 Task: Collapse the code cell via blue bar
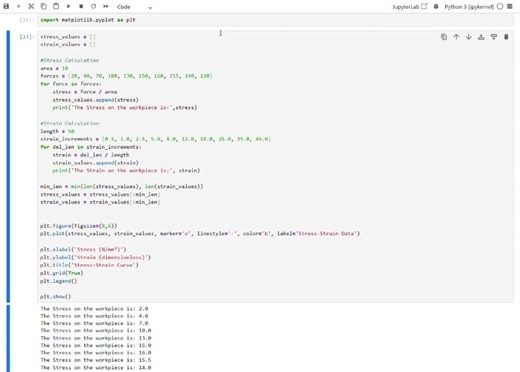(x=8, y=166)
